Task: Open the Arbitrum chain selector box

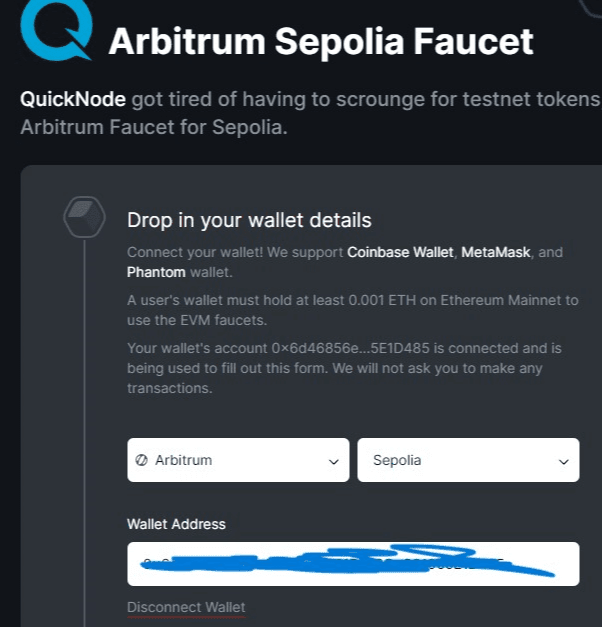Action: pyautogui.click(x=238, y=461)
